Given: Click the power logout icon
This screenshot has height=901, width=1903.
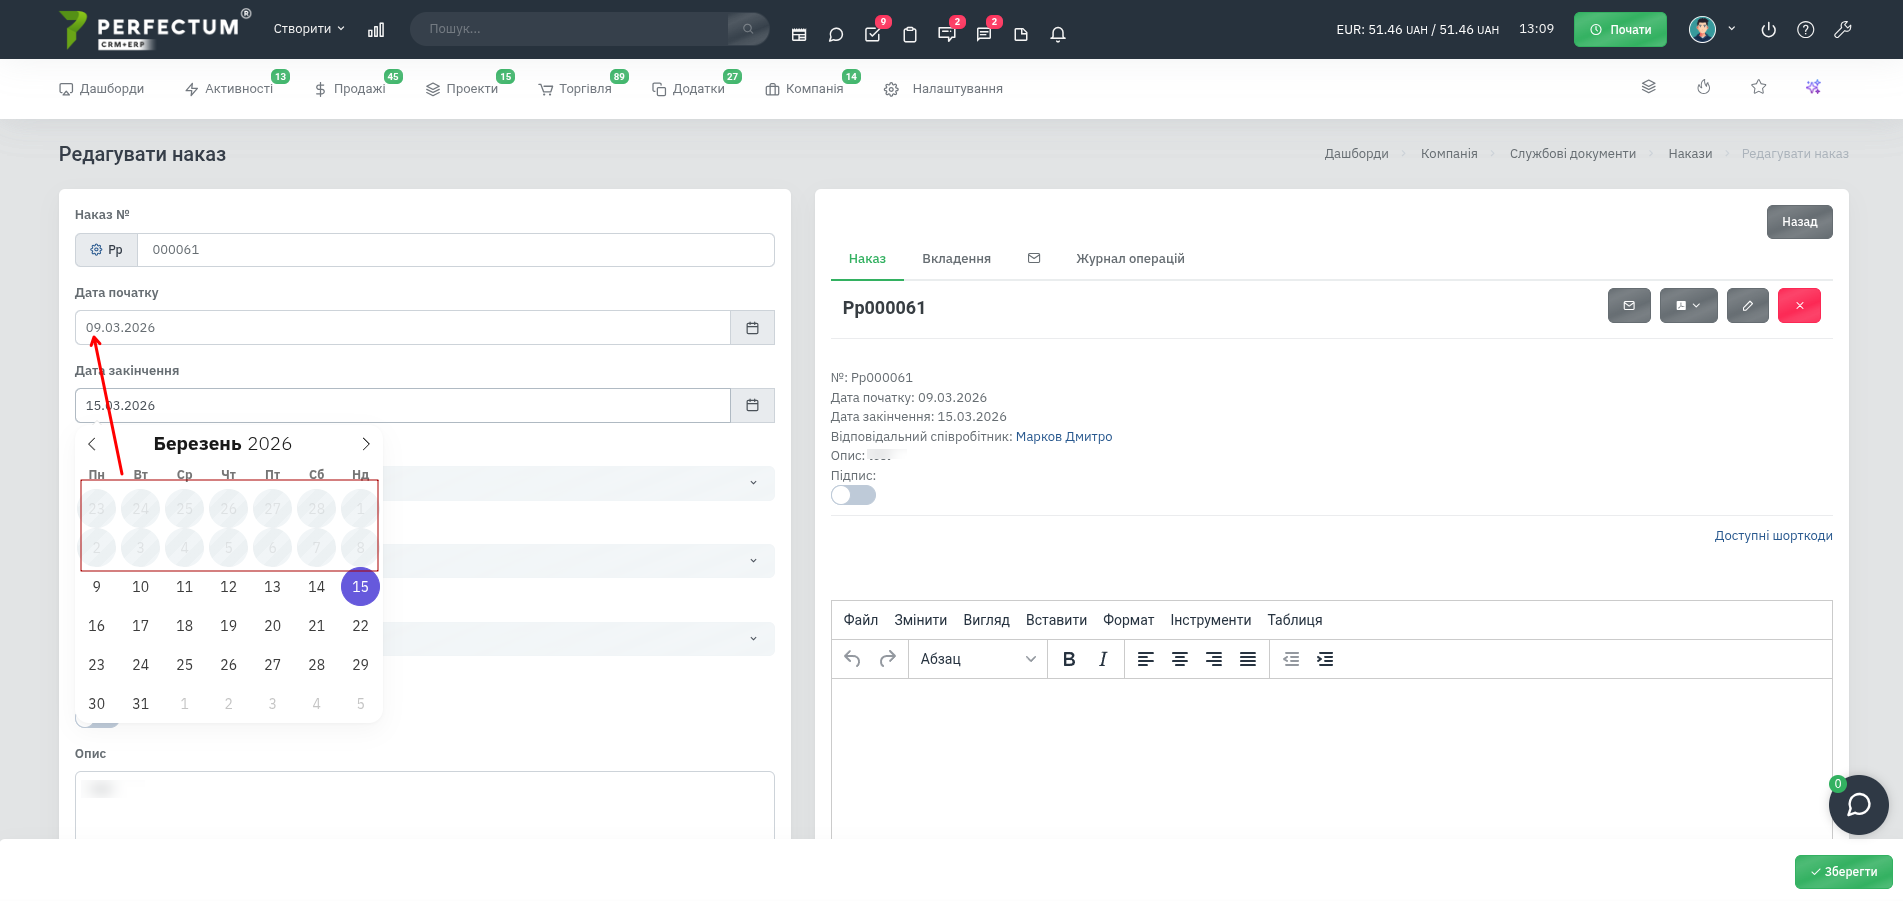Looking at the screenshot, I should click(1768, 30).
